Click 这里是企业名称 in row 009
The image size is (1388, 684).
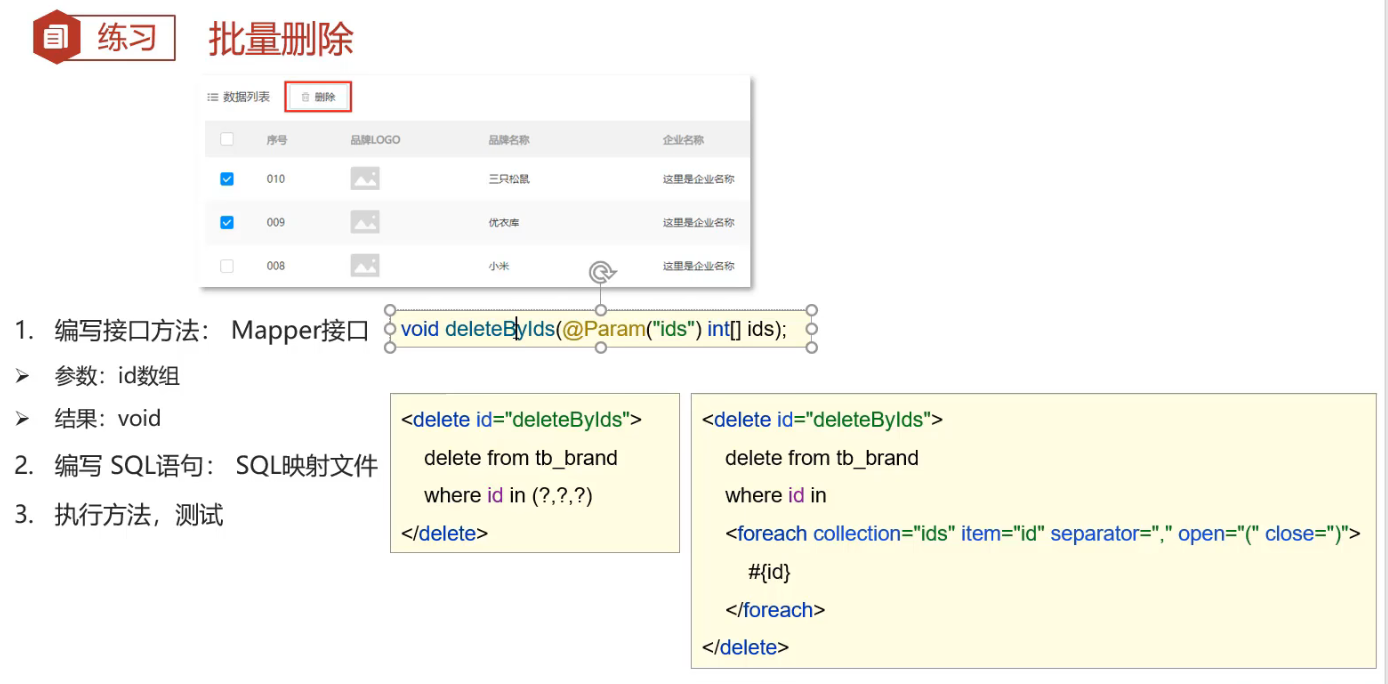click(699, 222)
